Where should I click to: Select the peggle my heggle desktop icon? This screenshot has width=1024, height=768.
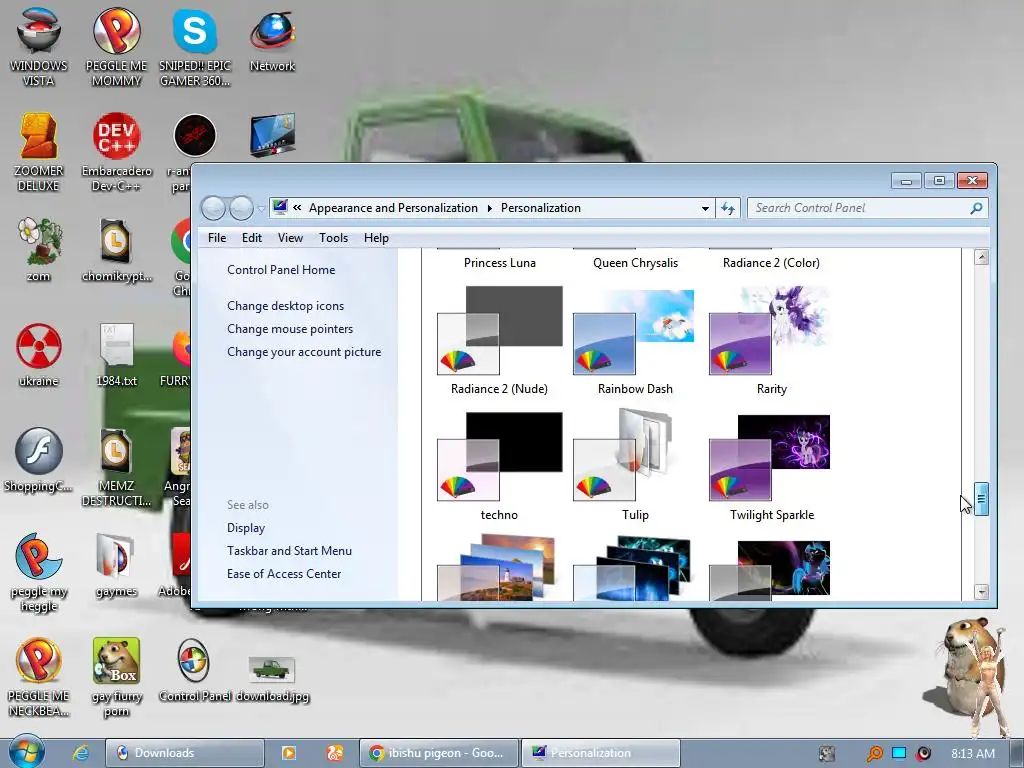point(39,572)
